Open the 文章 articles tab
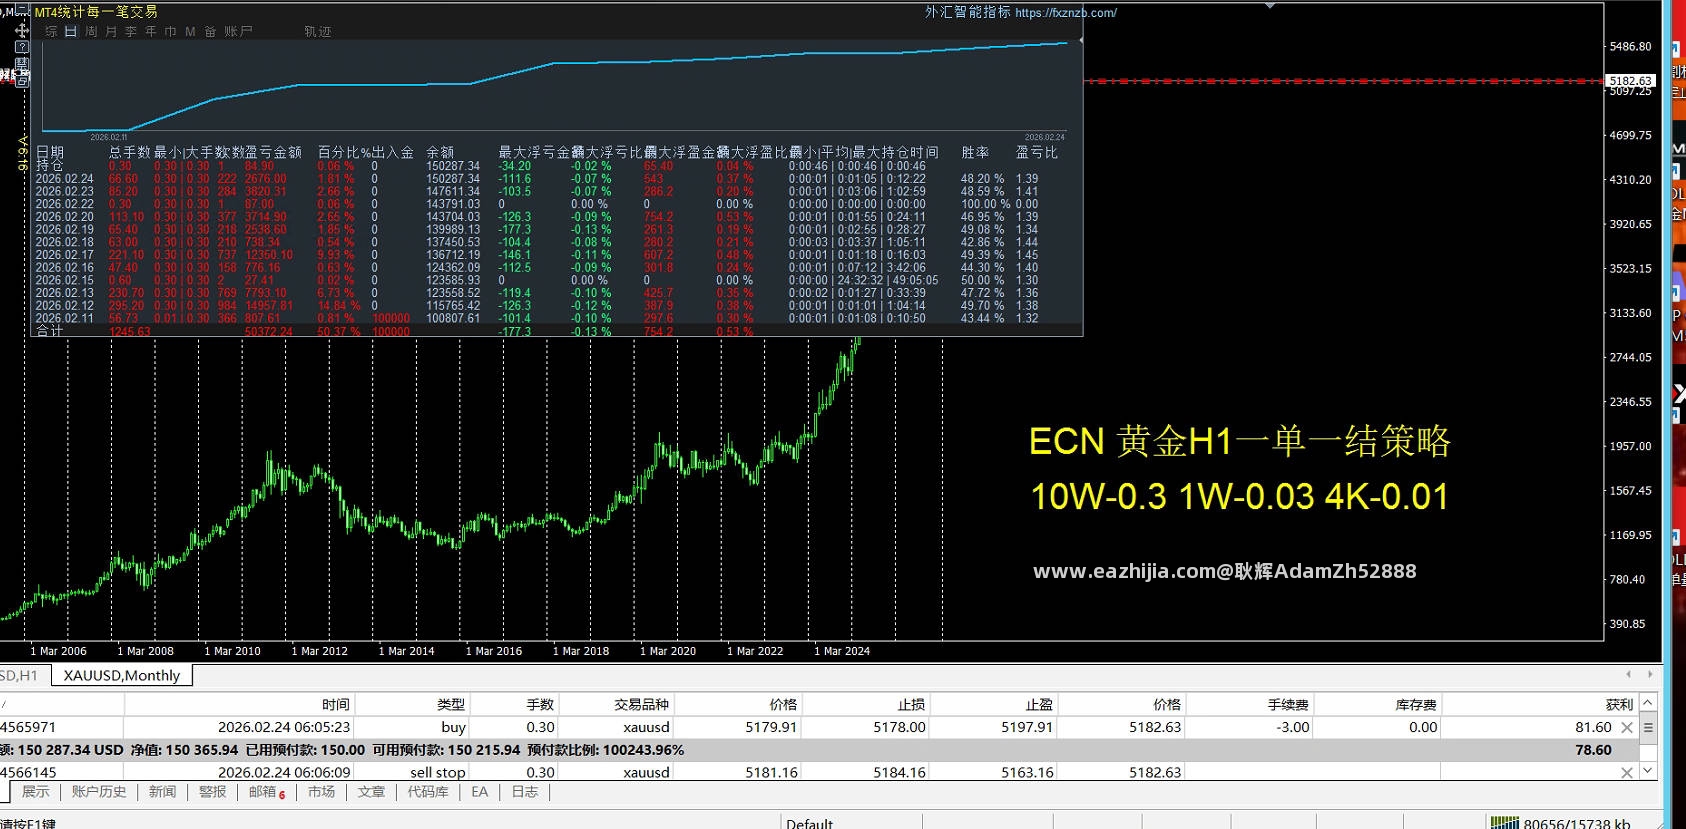The height and width of the screenshot is (829, 1686). (x=371, y=792)
